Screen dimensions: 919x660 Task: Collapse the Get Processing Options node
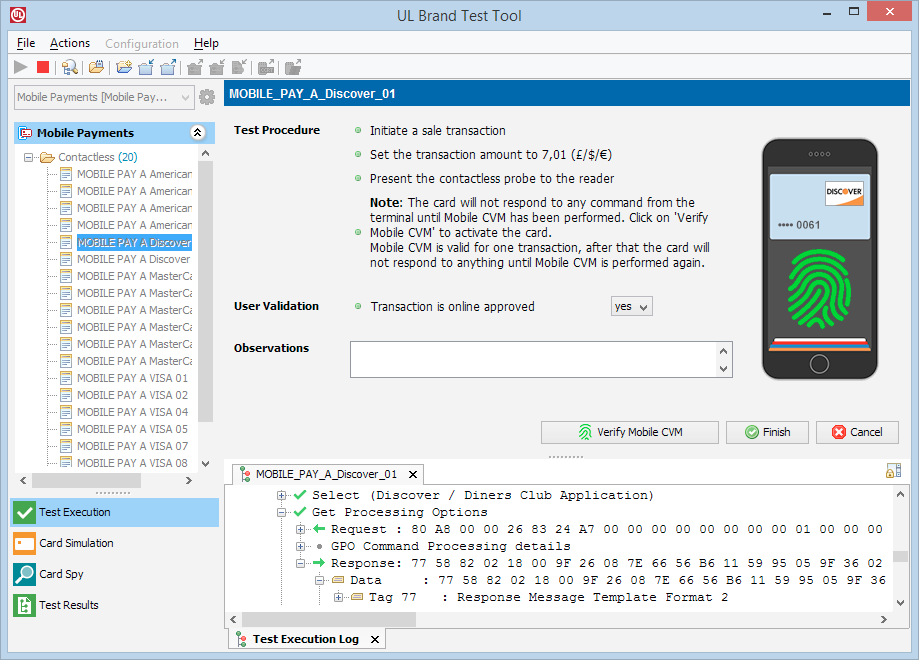click(281, 512)
